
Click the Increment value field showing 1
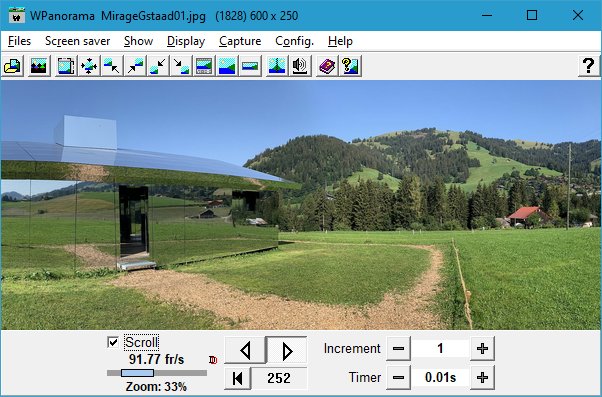(440, 349)
